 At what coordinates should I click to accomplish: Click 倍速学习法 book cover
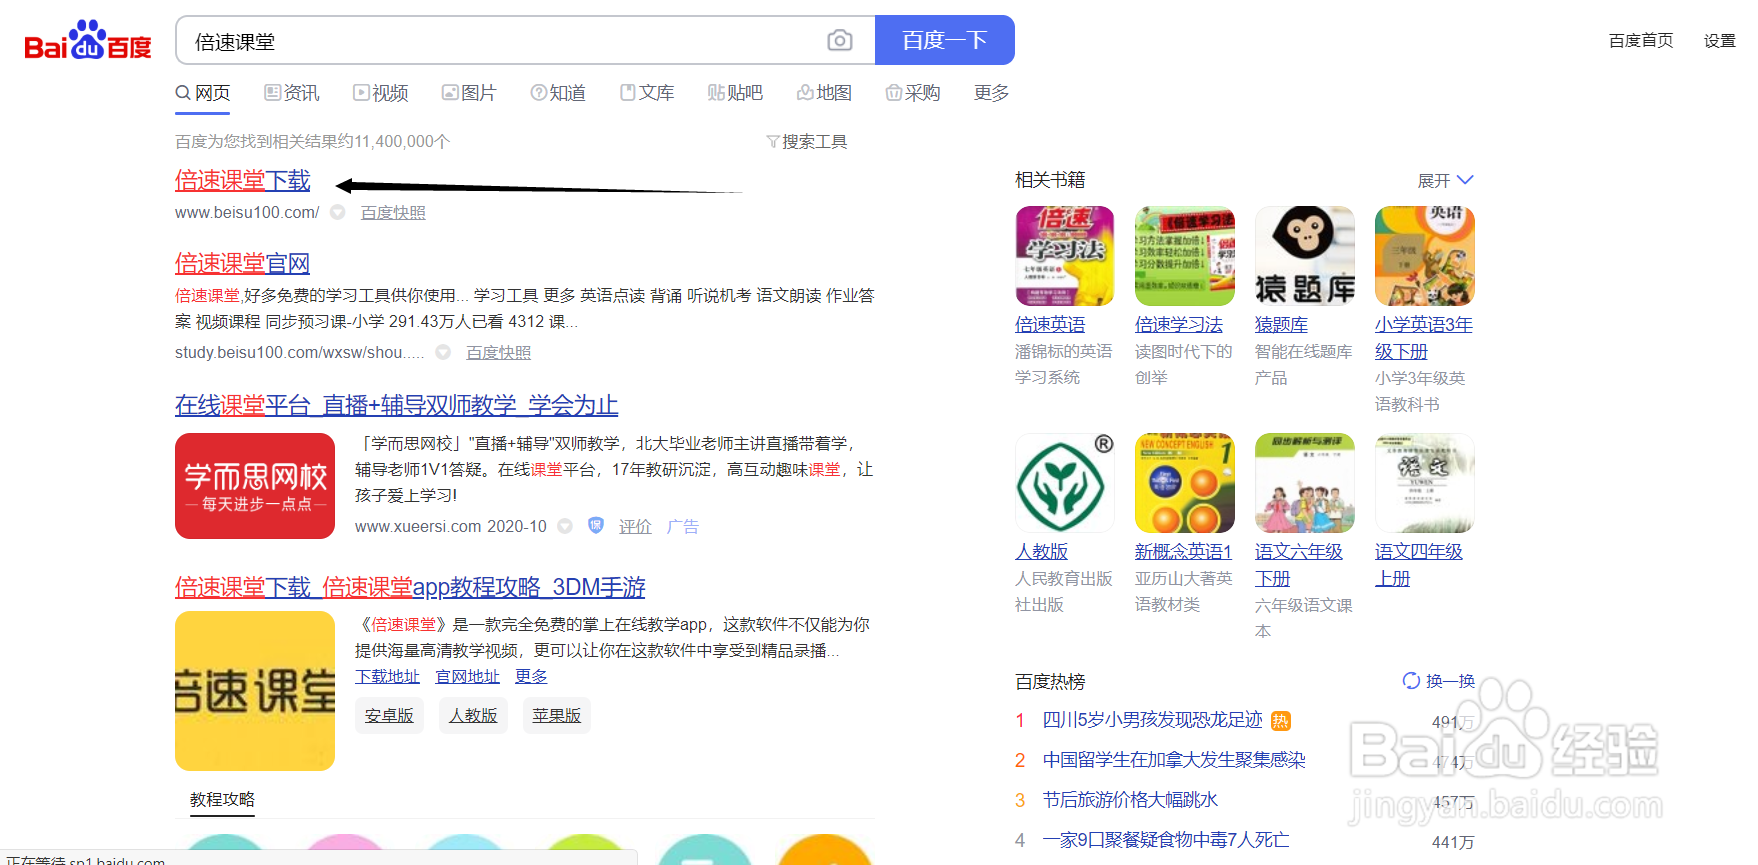(x=1185, y=256)
